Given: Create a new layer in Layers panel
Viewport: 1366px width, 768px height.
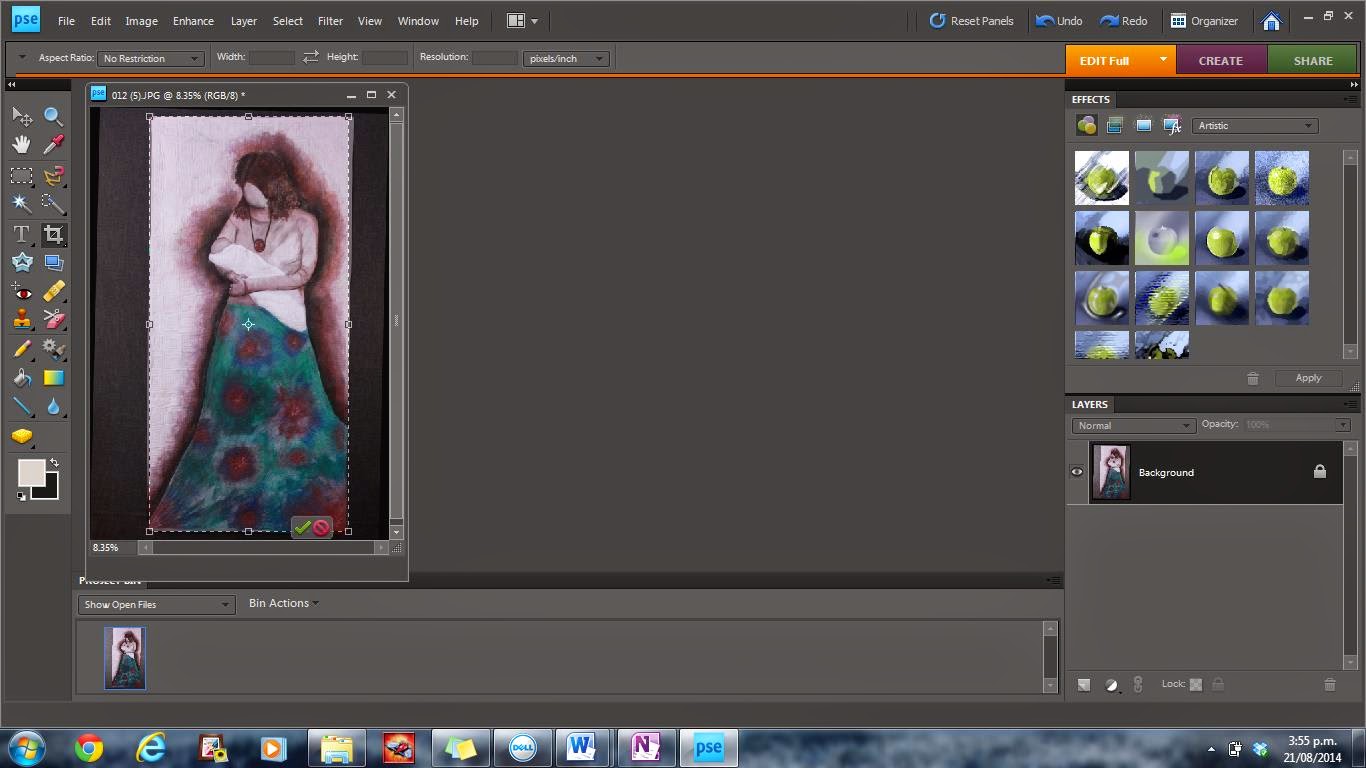Looking at the screenshot, I should click(x=1084, y=685).
